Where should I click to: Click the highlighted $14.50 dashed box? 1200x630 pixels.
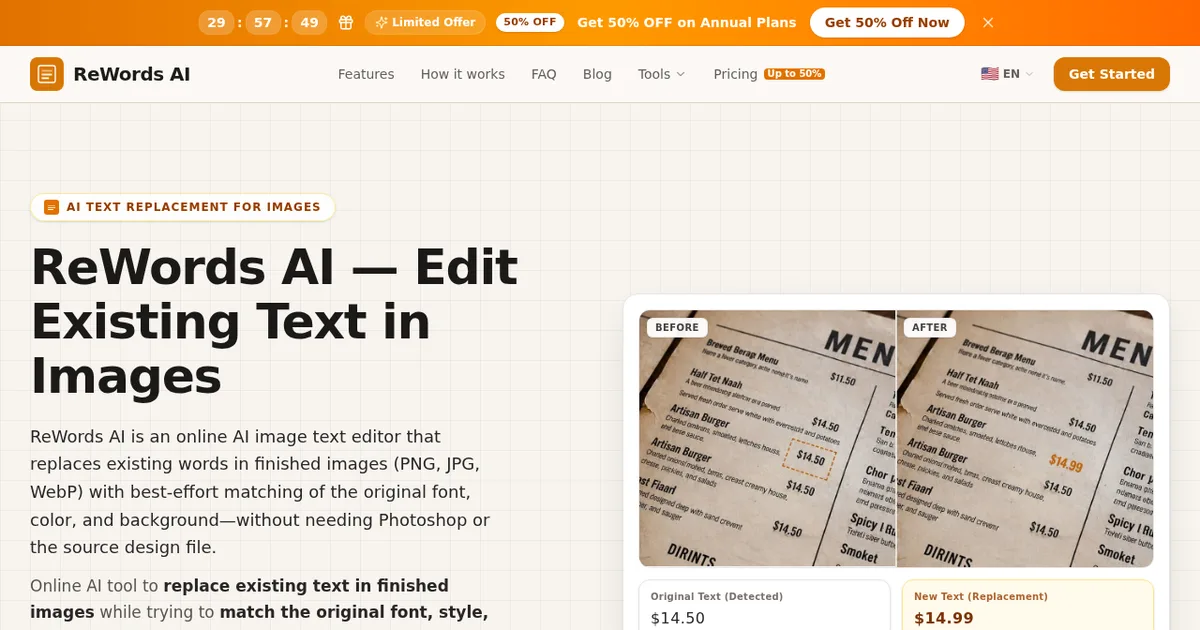(x=809, y=458)
